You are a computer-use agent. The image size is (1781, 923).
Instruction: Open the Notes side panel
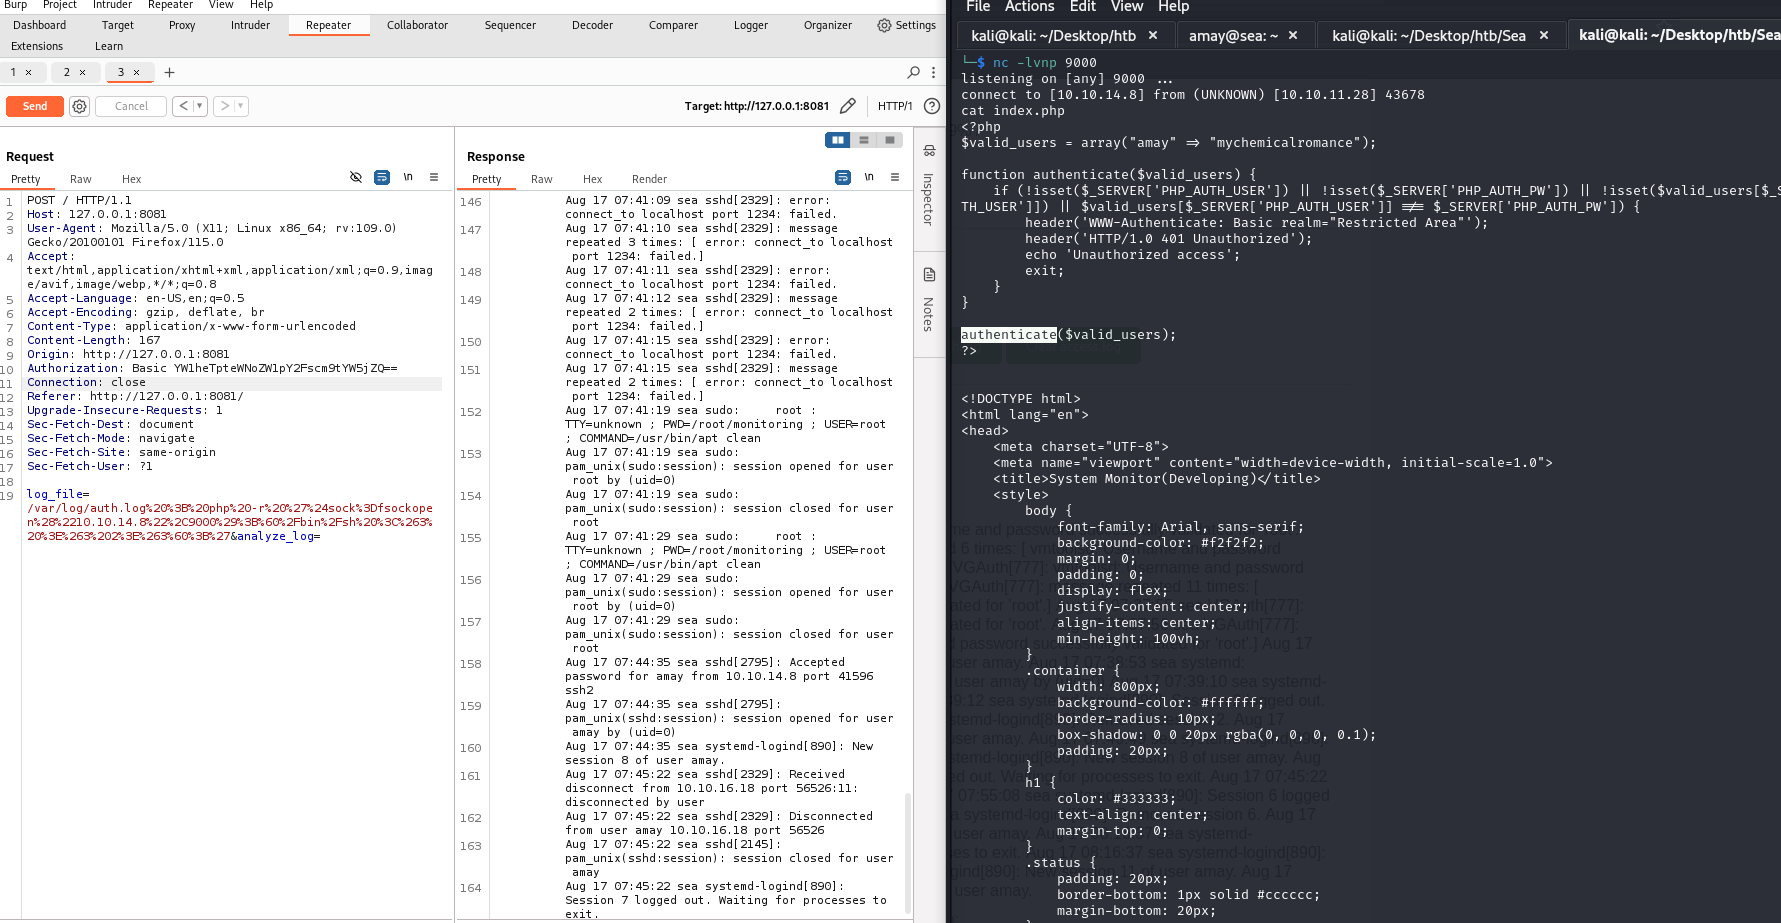click(x=929, y=300)
